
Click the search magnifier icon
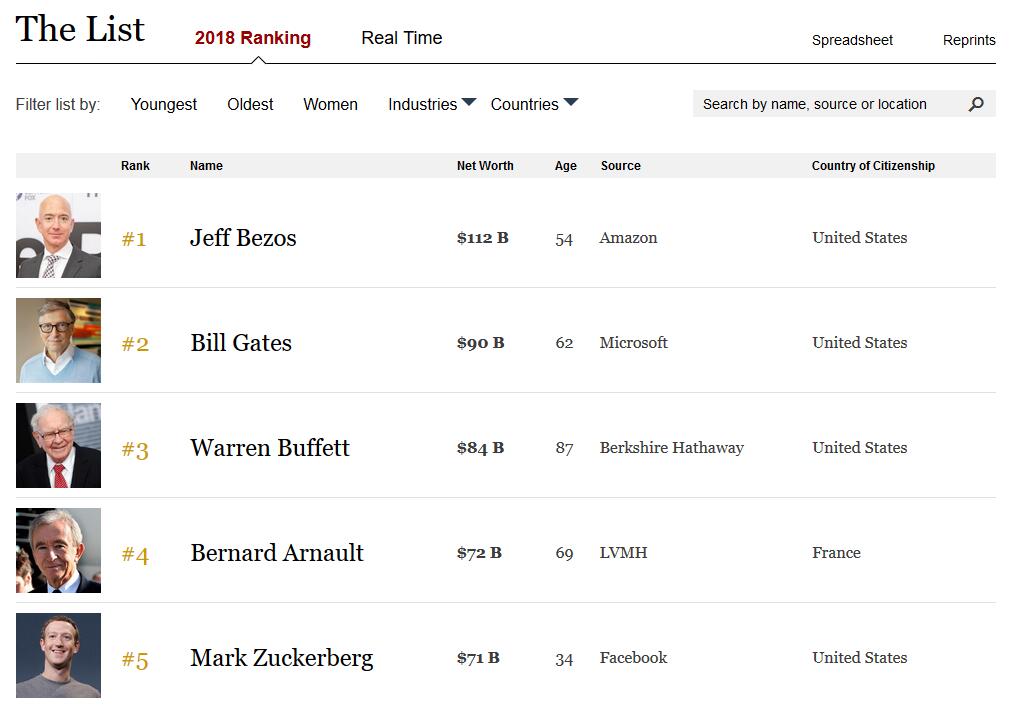tap(976, 104)
